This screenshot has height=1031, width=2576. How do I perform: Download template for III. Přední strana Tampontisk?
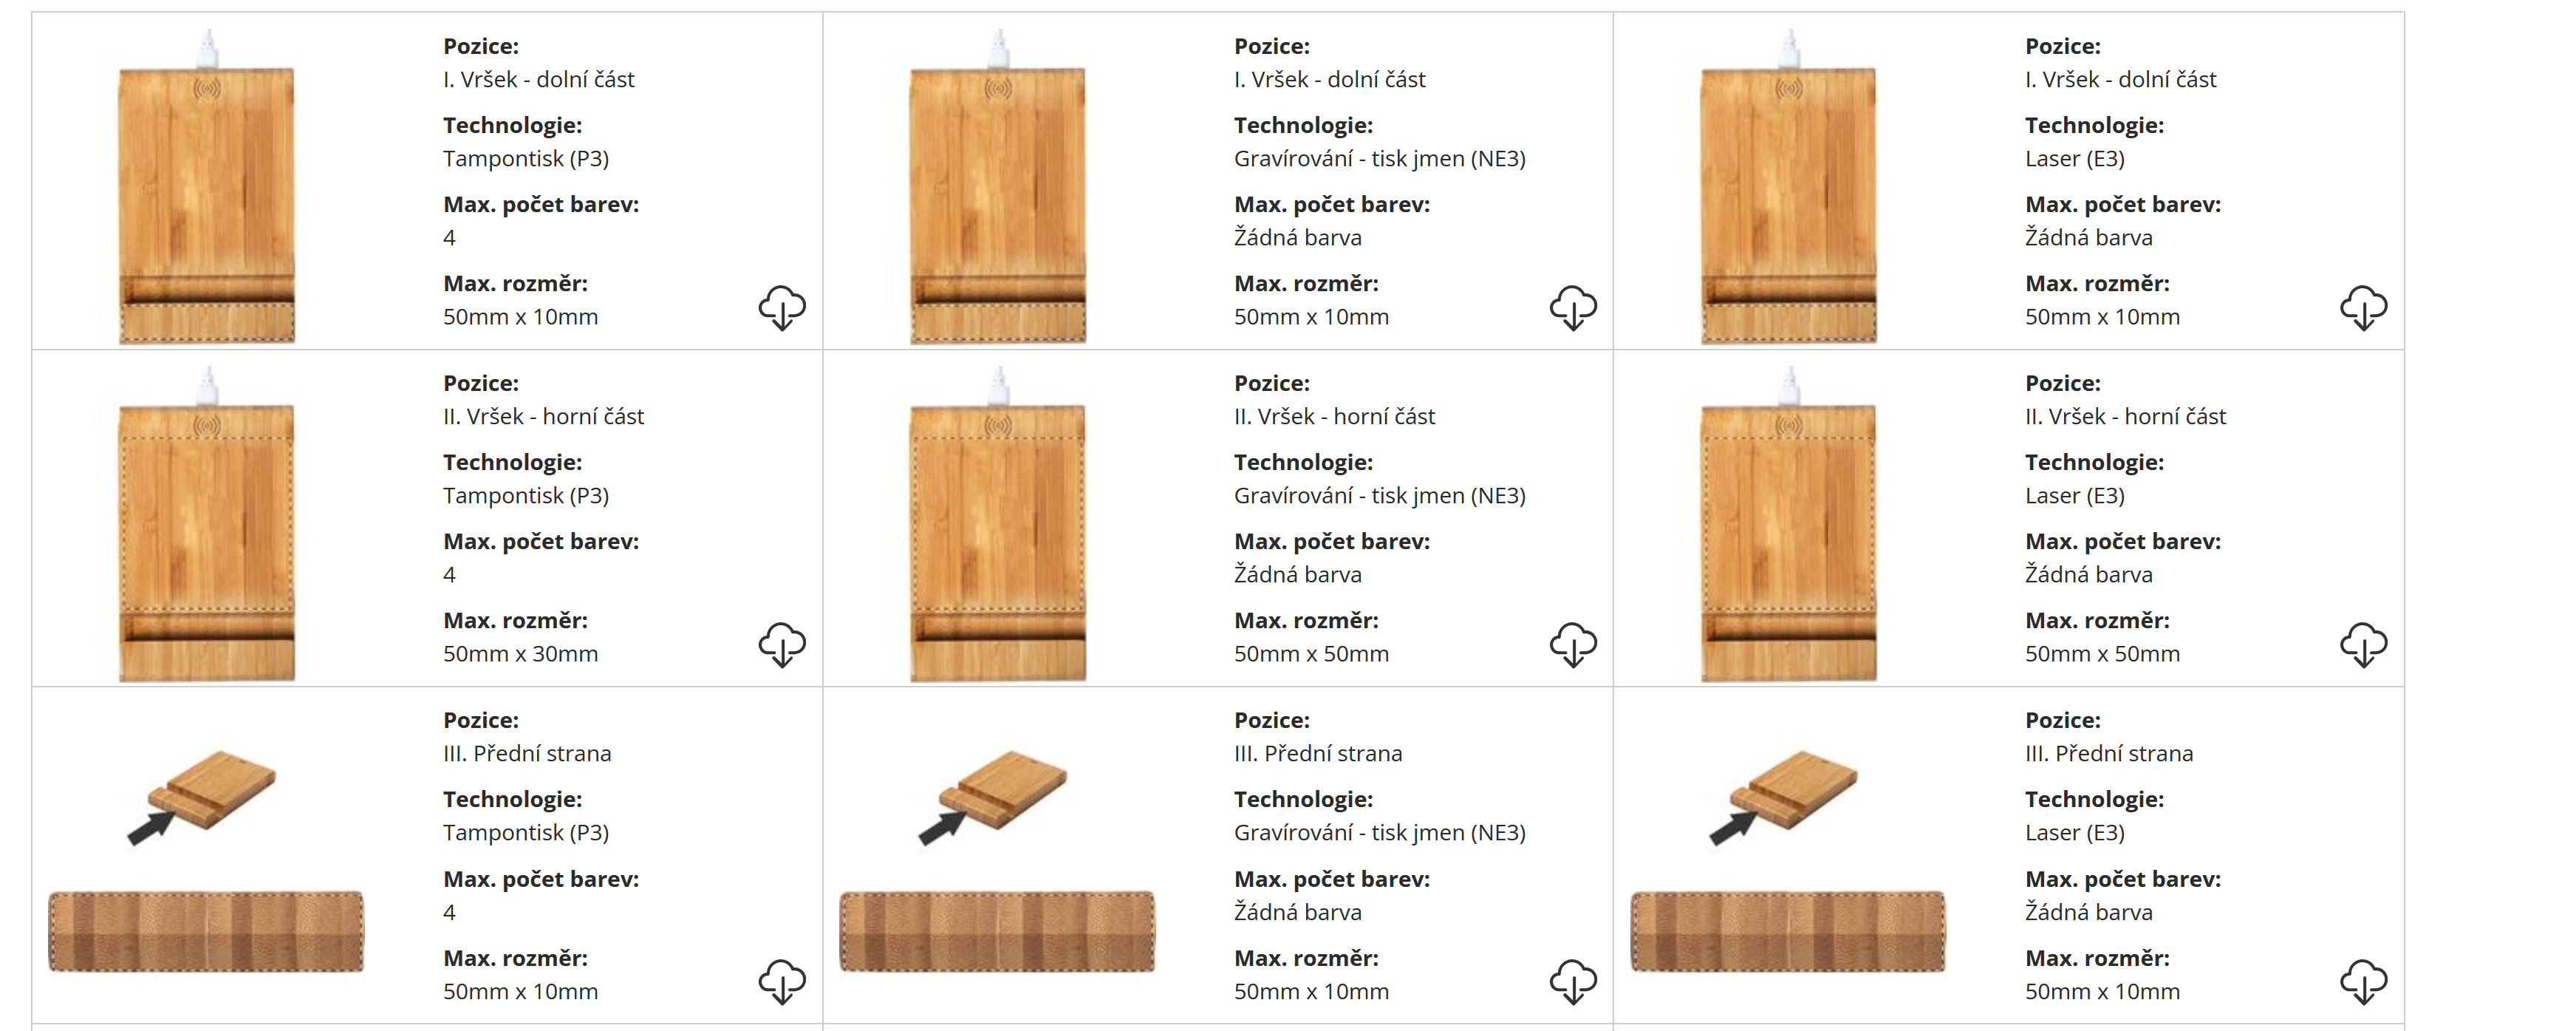click(x=781, y=981)
